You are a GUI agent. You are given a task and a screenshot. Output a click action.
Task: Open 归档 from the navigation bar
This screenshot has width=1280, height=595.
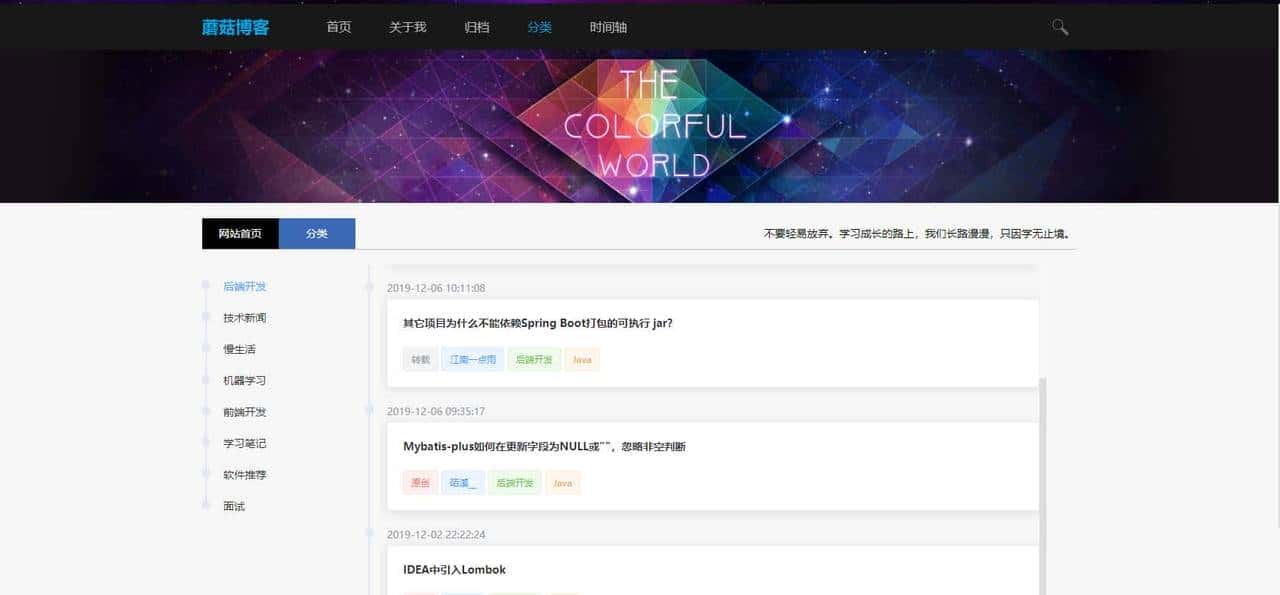[x=476, y=28]
